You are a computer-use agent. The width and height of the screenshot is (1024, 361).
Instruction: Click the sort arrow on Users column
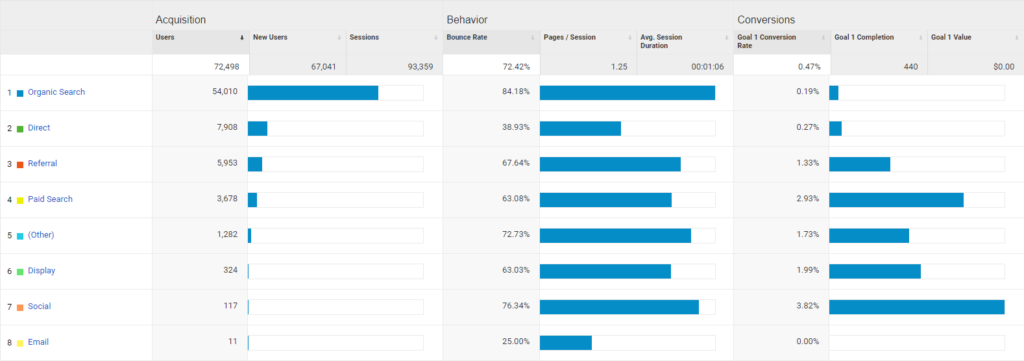(x=242, y=38)
